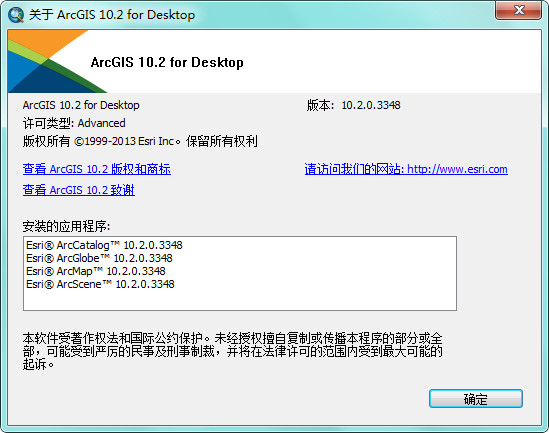This screenshot has height=433, width=549.
Task: Click the 许可类型 Advanced license text
Action: 74,123
